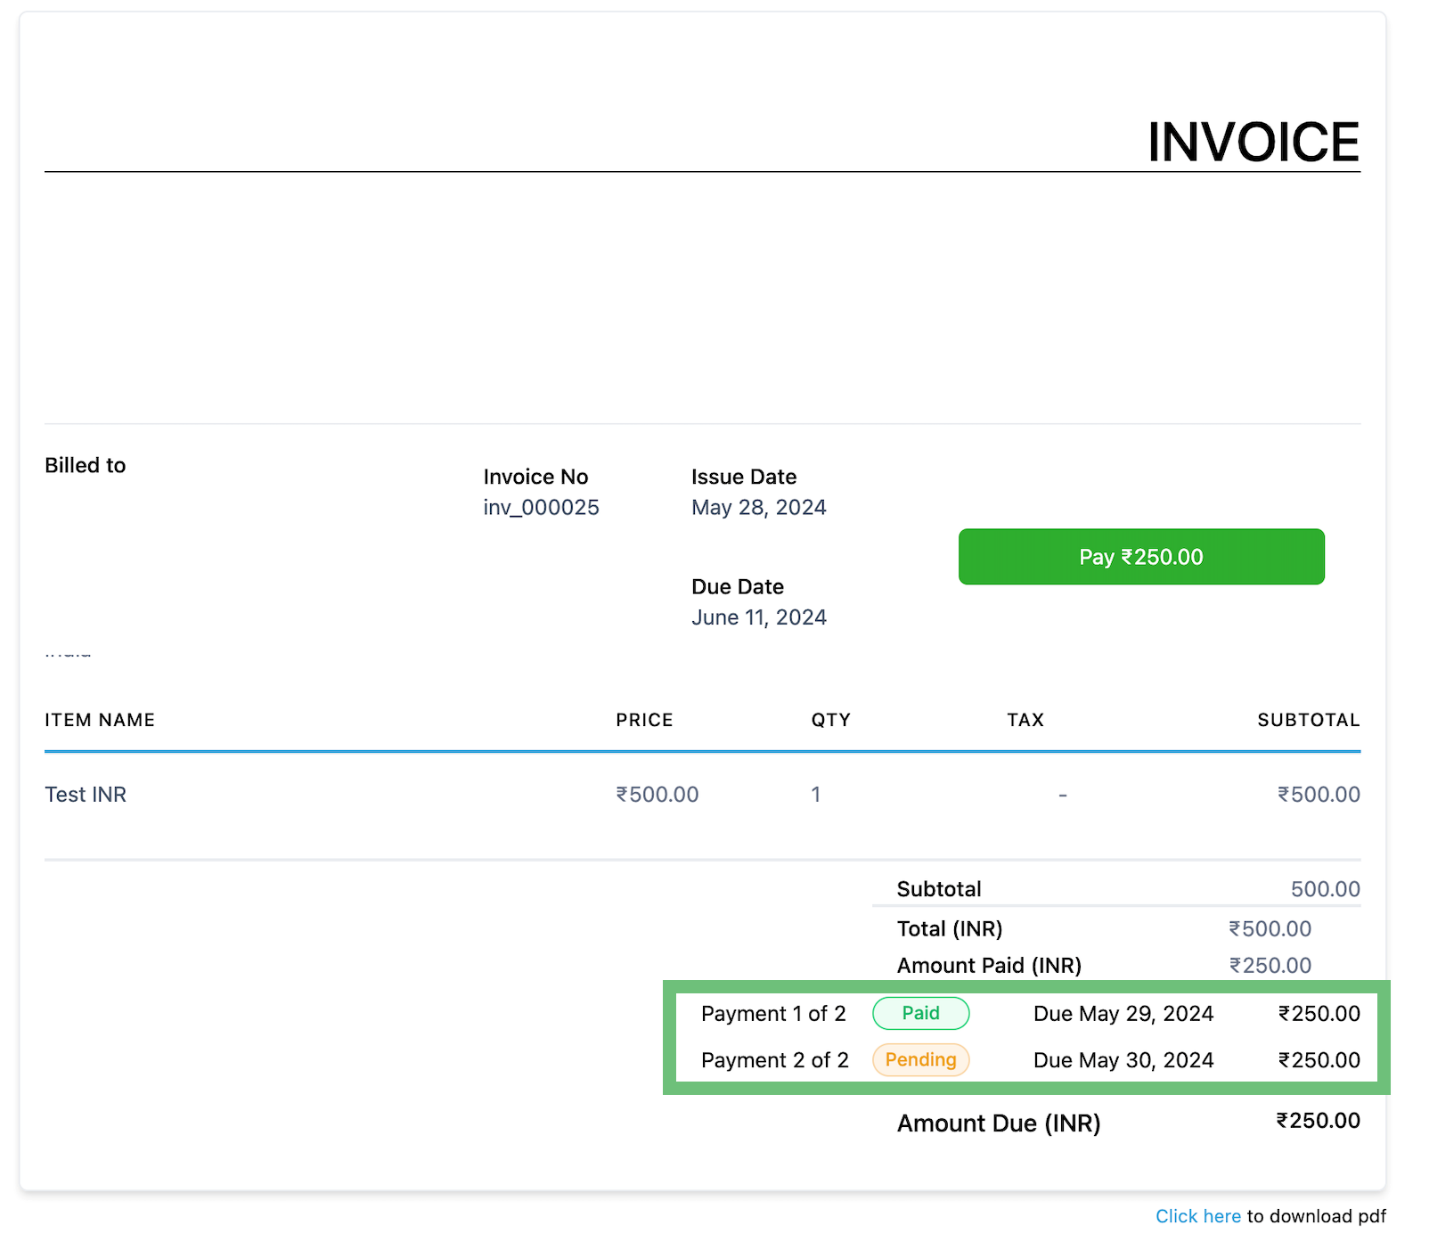Click the INVOICE heading
Image resolution: width=1429 pixels, height=1233 pixels.
click(1254, 142)
